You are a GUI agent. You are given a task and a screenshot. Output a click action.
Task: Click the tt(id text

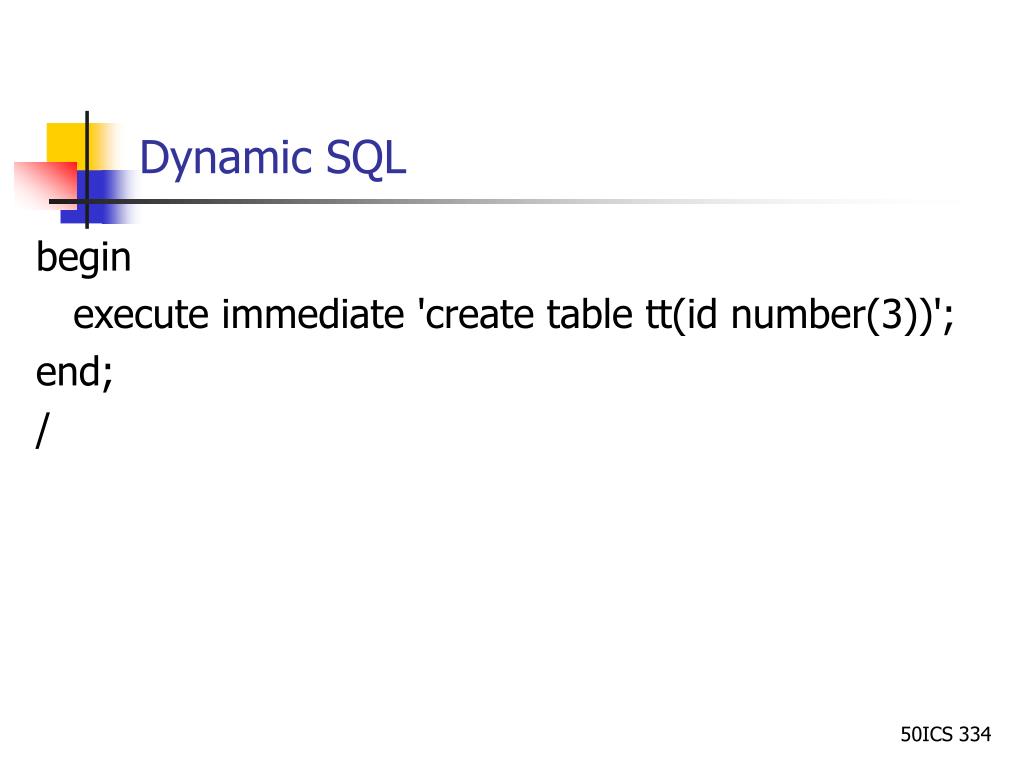click(x=681, y=316)
